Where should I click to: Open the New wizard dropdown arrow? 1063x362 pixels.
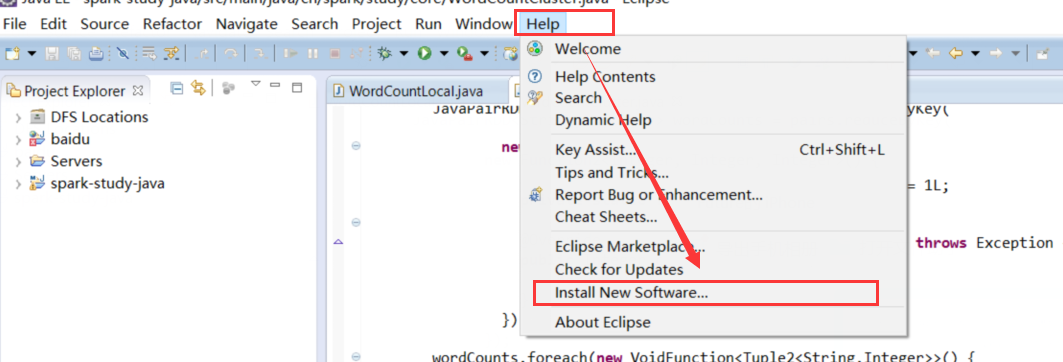(32, 54)
